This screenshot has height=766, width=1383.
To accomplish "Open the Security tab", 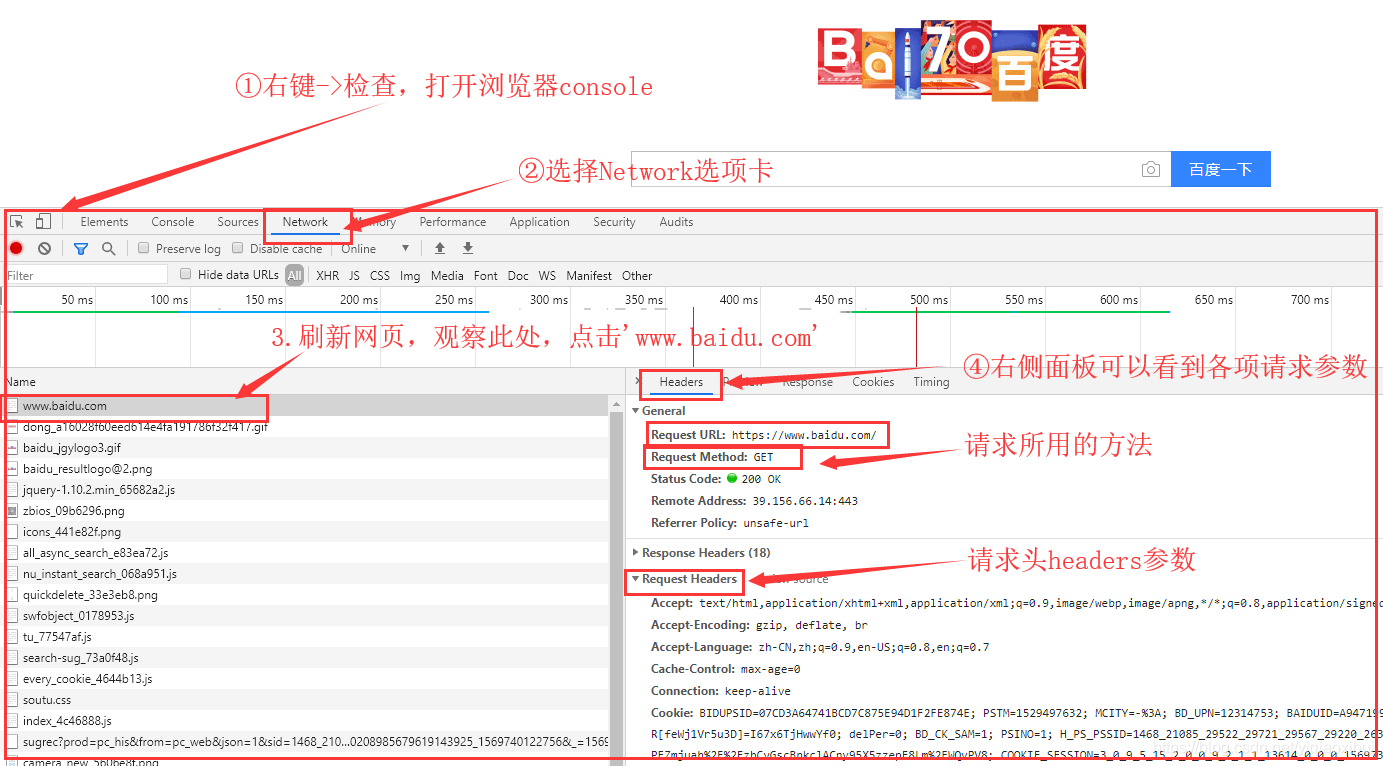I will coord(614,222).
